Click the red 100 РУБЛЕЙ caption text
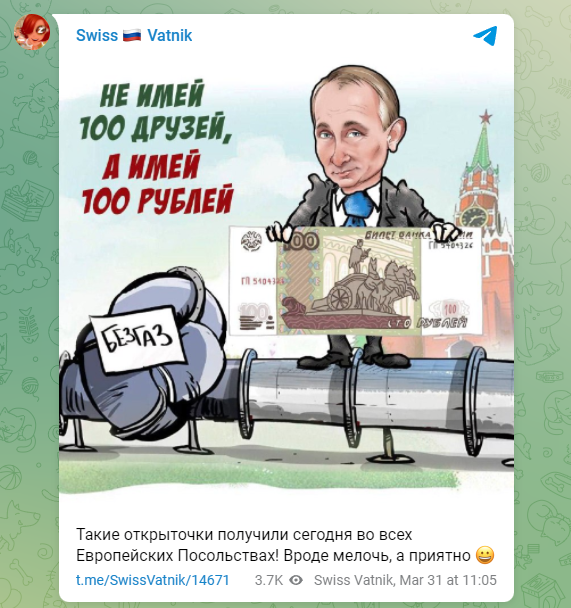 click(x=157, y=201)
